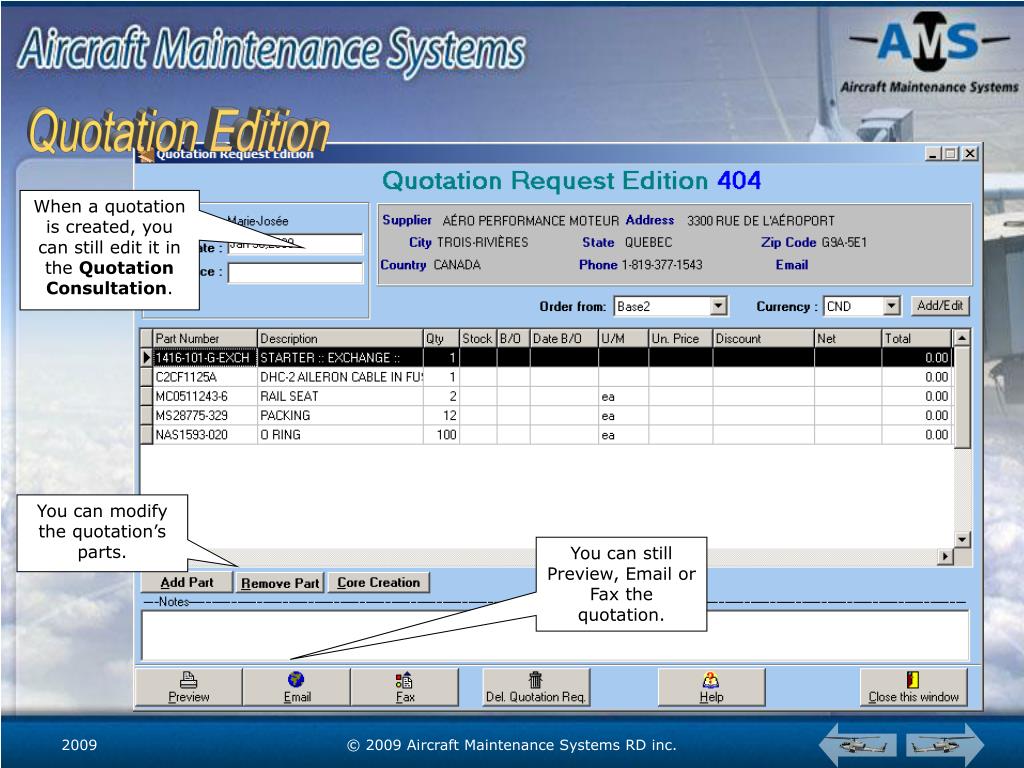Send quotation via the Email globe icon

pos(296,687)
